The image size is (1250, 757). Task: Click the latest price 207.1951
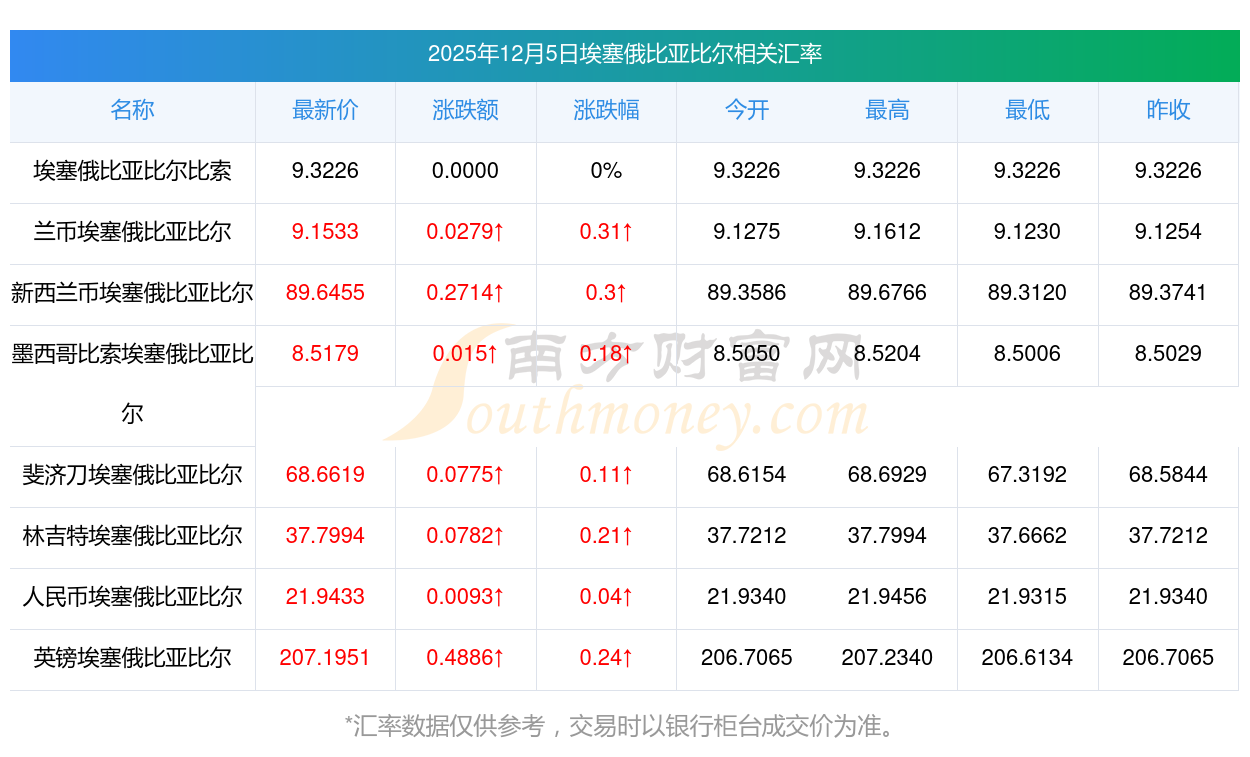point(325,658)
